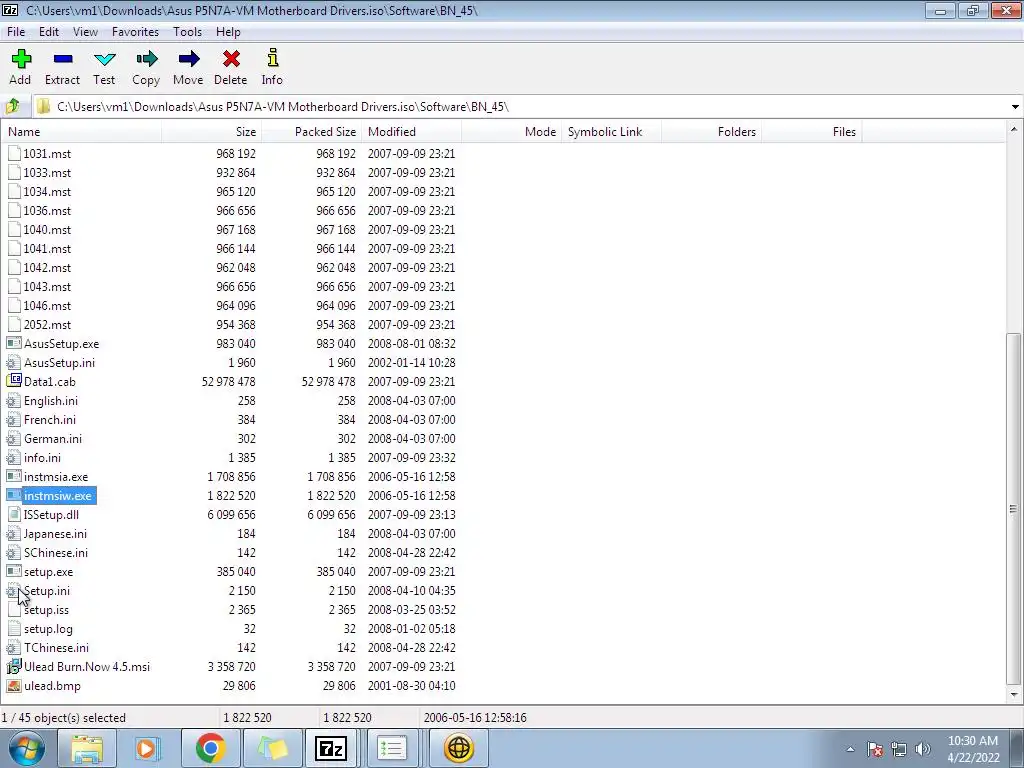Open the File menu
Image resolution: width=1024 pixels, height=768 pixels.
click(x=16, y=31)
